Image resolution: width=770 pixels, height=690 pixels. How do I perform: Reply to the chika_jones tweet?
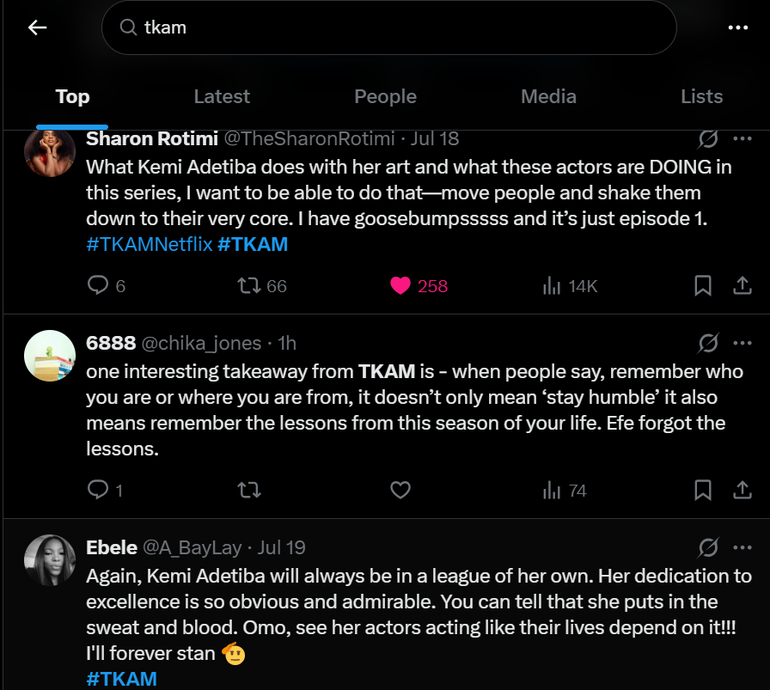[98, 490]
